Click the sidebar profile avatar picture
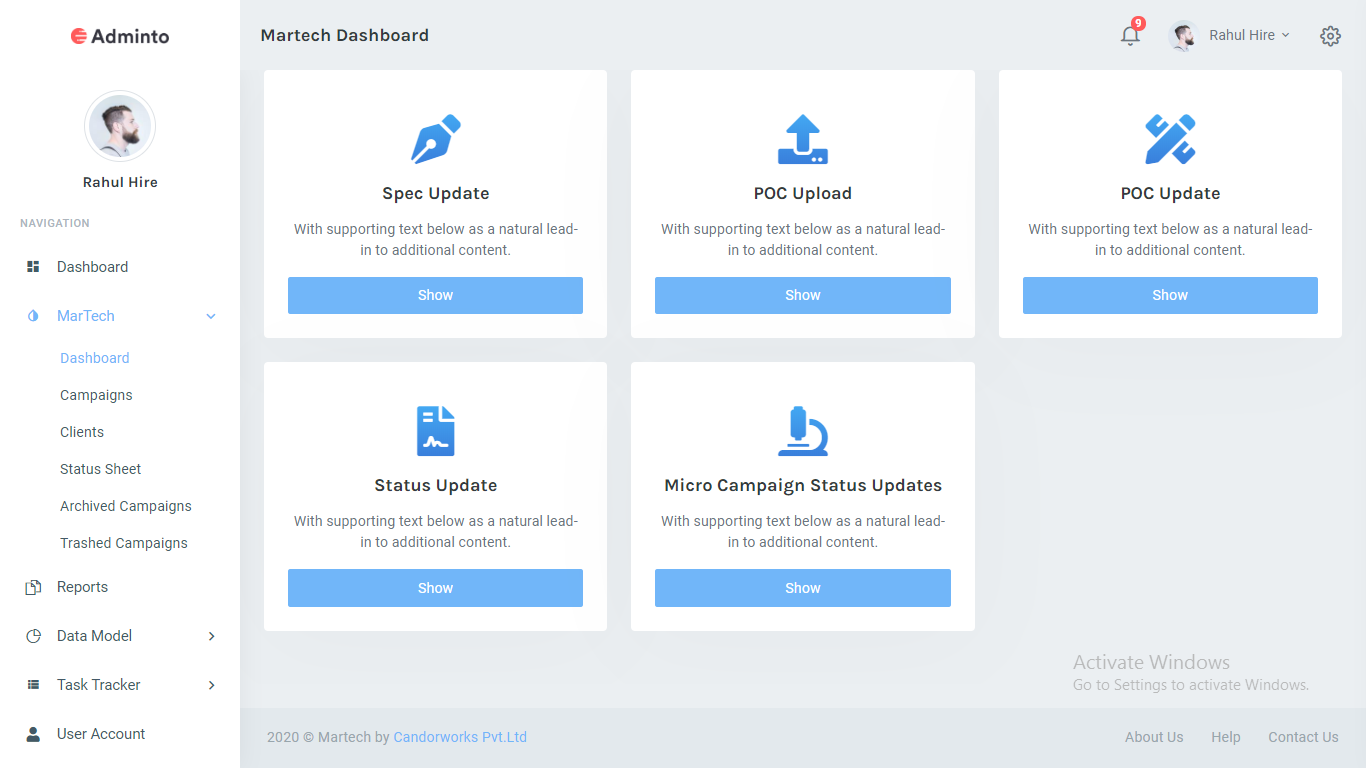The height and width of the screenshot is (768, 1366). point(120,127)
